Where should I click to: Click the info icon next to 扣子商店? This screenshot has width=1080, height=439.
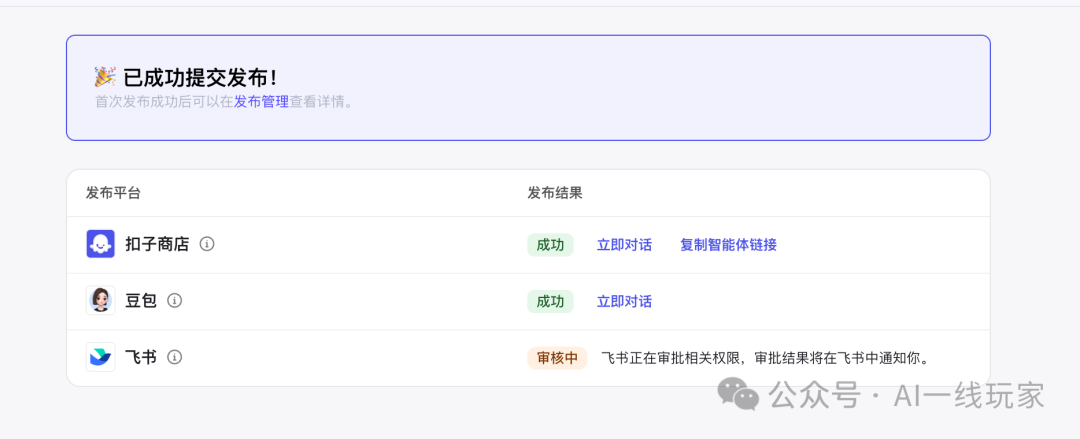point(207,244)
